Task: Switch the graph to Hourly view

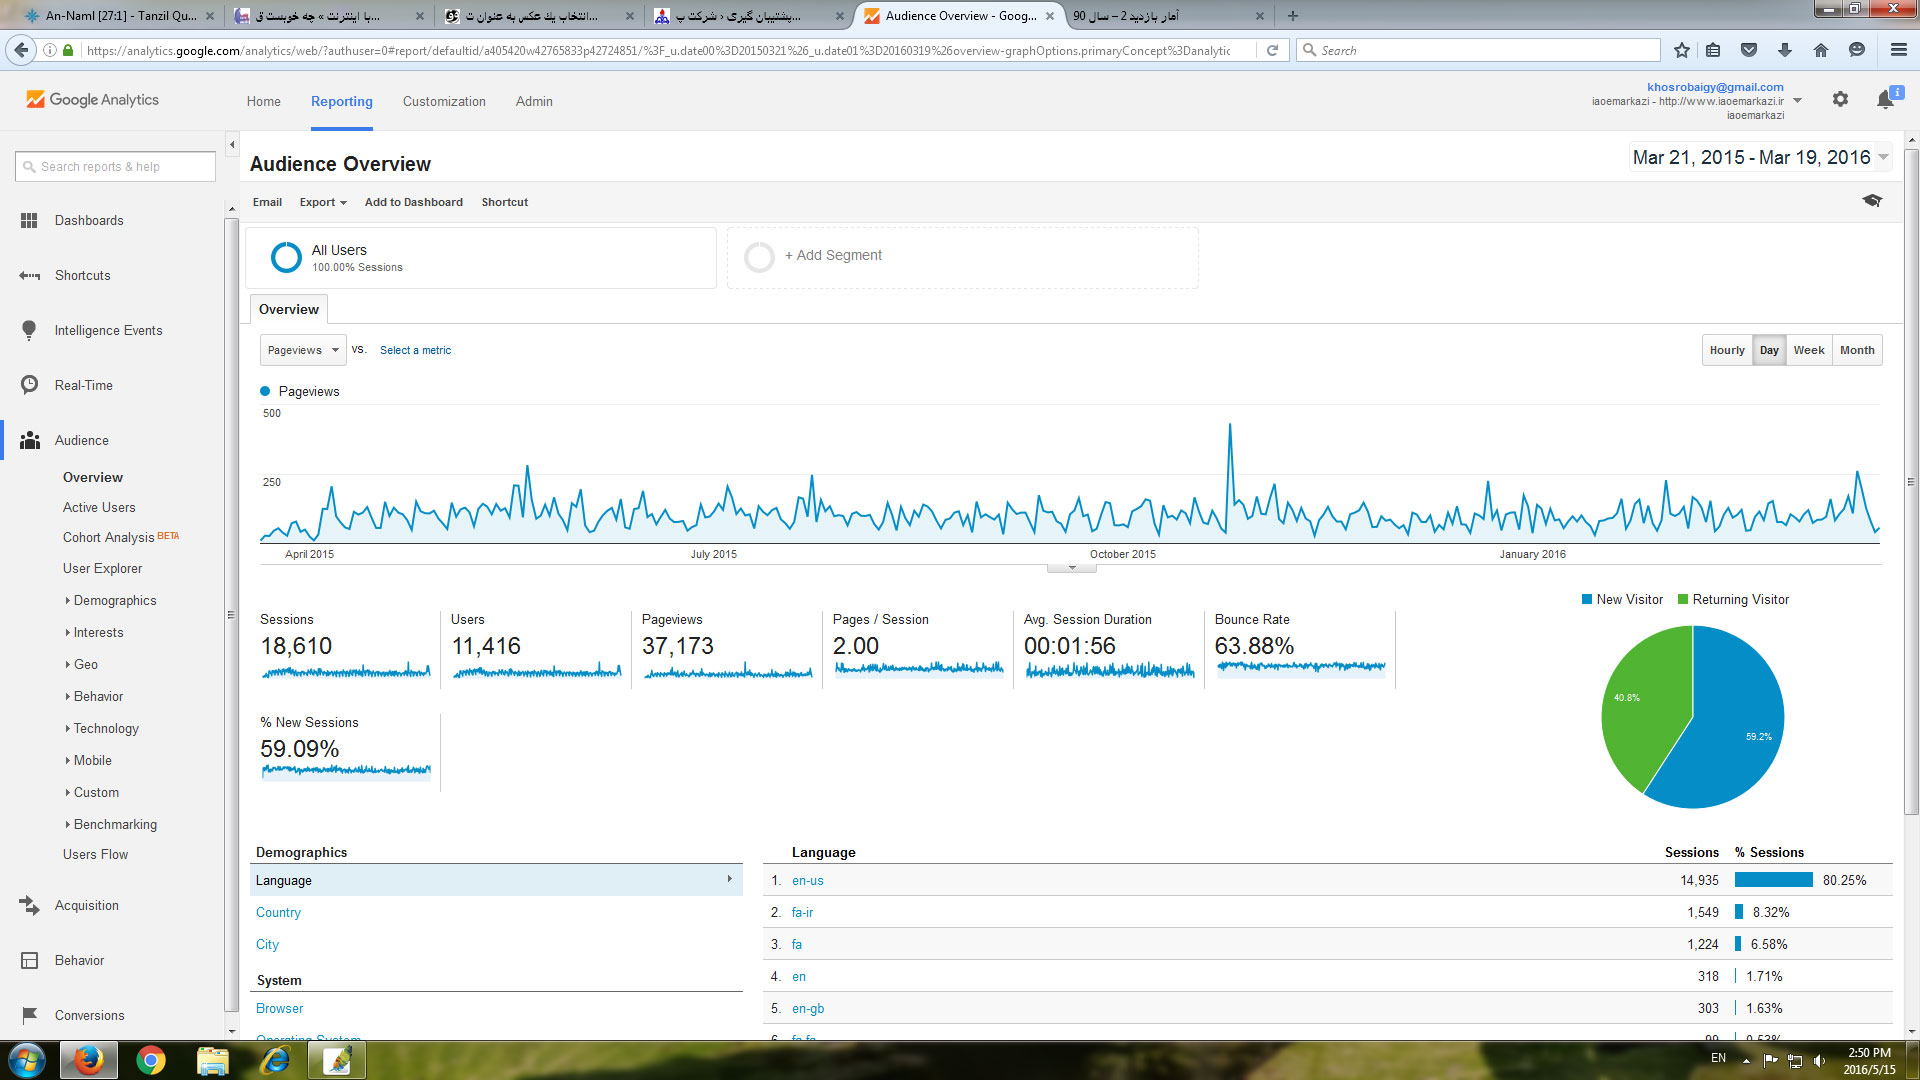Action: coord(1726,350)
